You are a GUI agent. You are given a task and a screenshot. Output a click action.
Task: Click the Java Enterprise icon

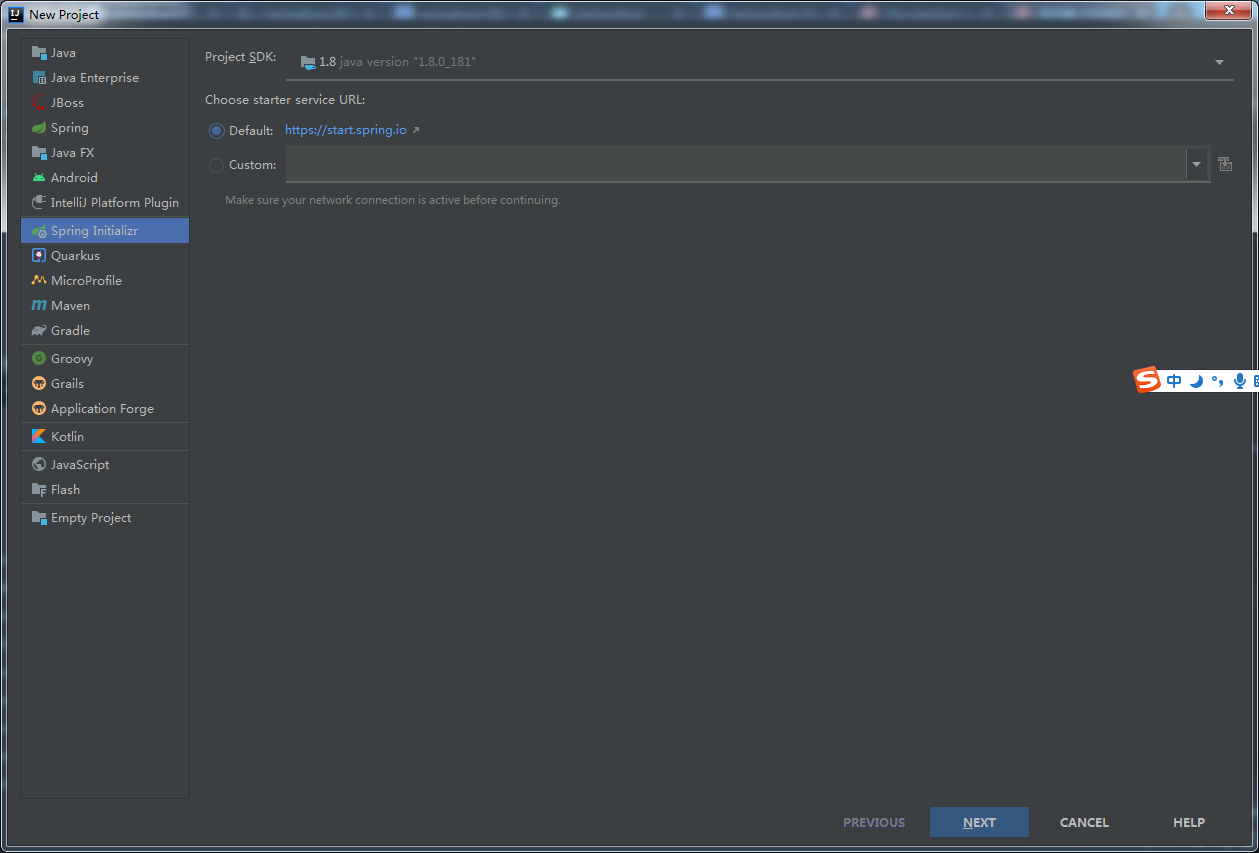tap(39, 78)
